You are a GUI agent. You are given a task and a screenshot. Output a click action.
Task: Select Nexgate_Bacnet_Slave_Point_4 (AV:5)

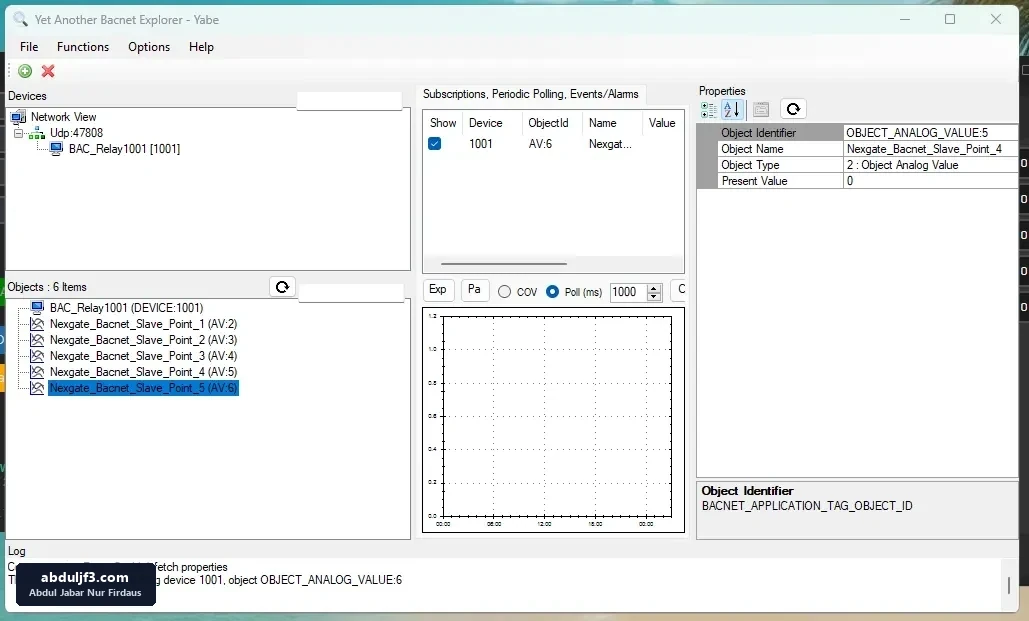[x=143, y=372]
